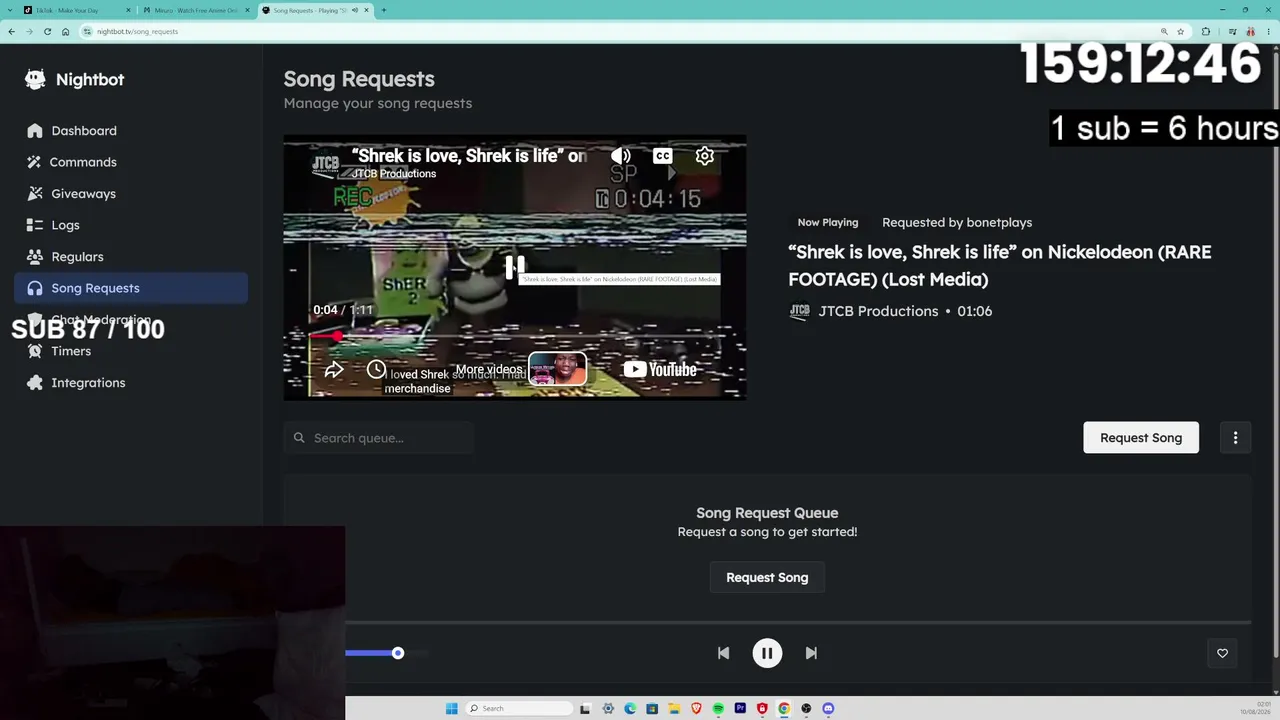Screen dimensions: 1280x720
Task: Open site information icon in address bar
Action: tap(88, 32)
